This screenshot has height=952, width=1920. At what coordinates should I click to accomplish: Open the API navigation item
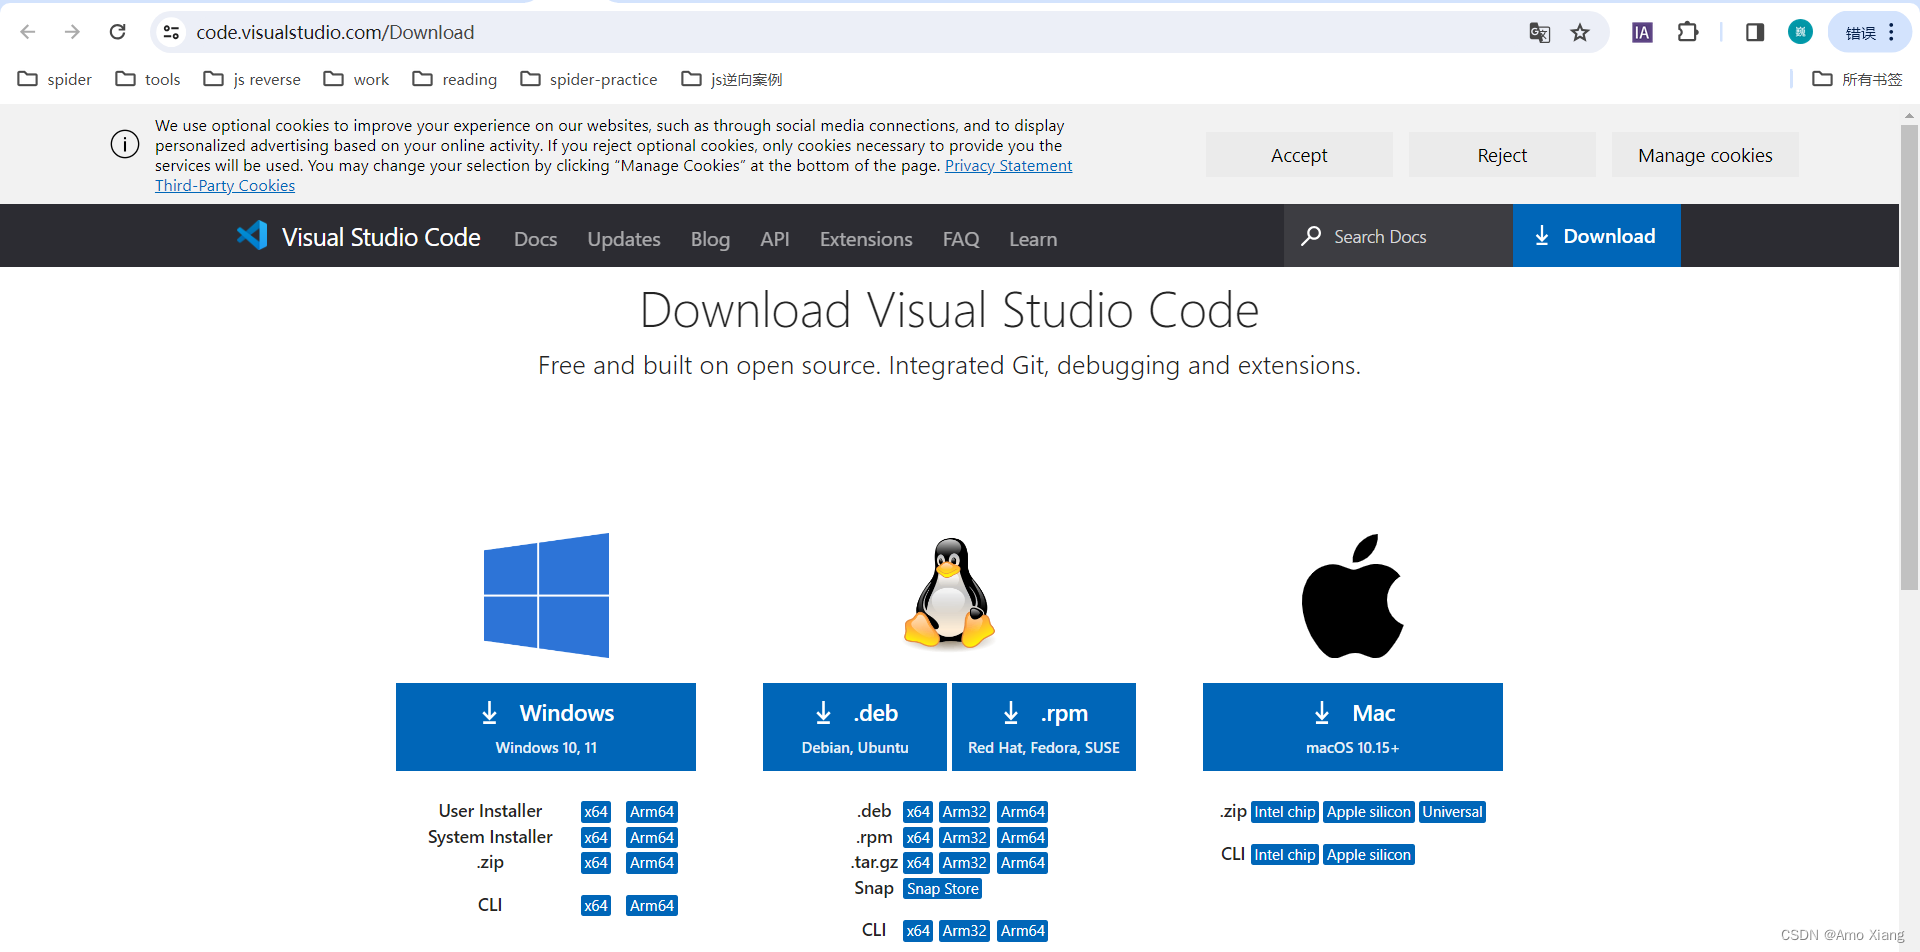click(x=775, y=239)
